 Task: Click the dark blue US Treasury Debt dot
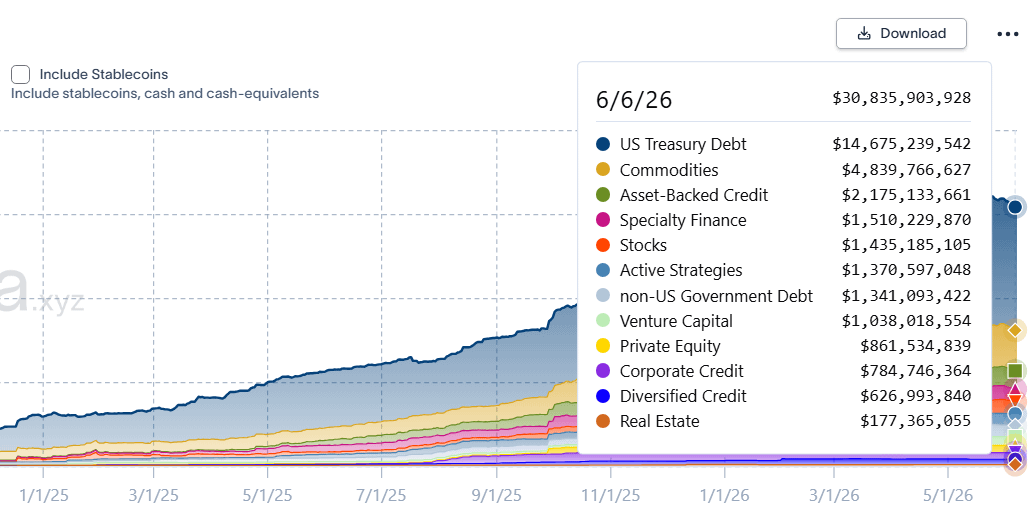603,144
